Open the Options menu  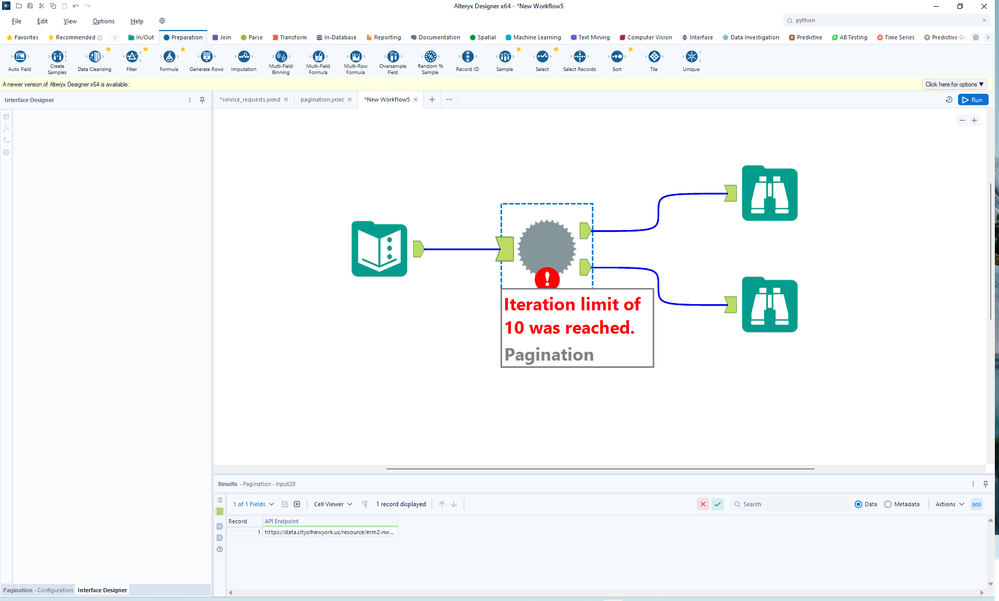[103, 21]
